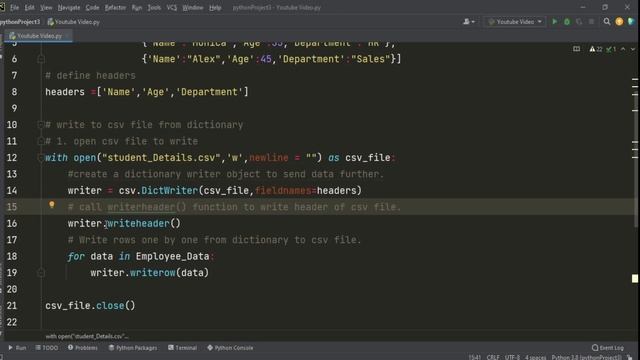Select the Youtube Video.py editor tab
Screen dimensions: 640x360
tap(39, 36)
